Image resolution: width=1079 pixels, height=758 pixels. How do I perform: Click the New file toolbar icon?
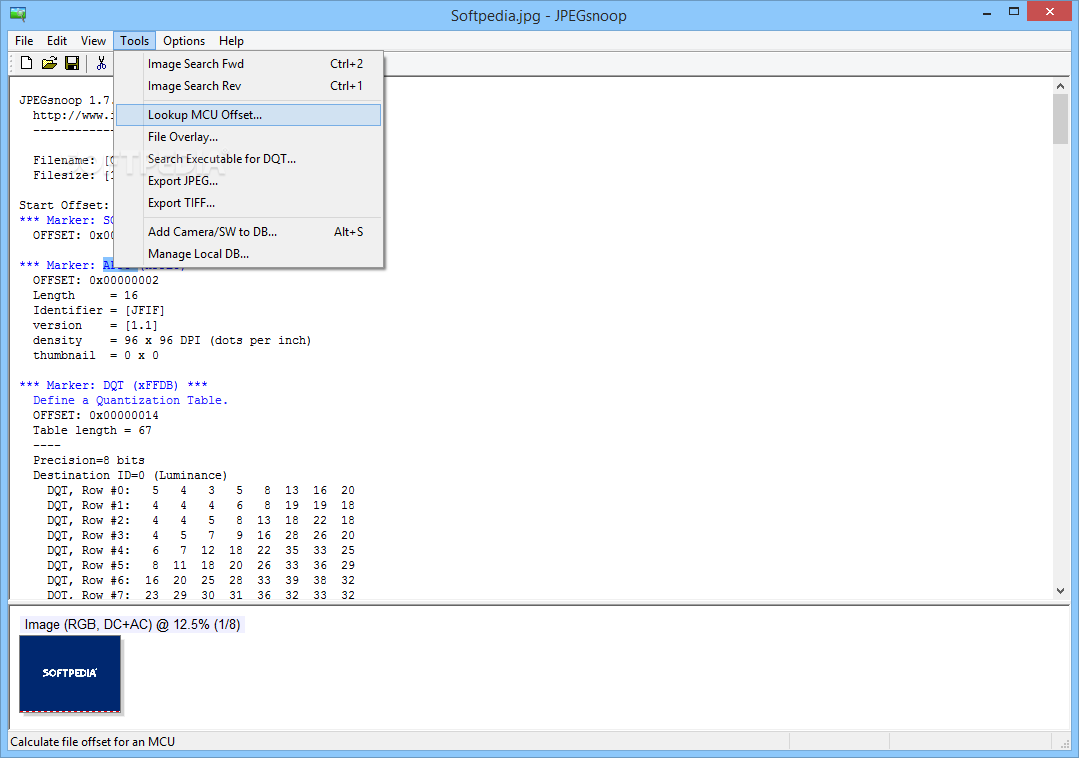pos(26,63)
